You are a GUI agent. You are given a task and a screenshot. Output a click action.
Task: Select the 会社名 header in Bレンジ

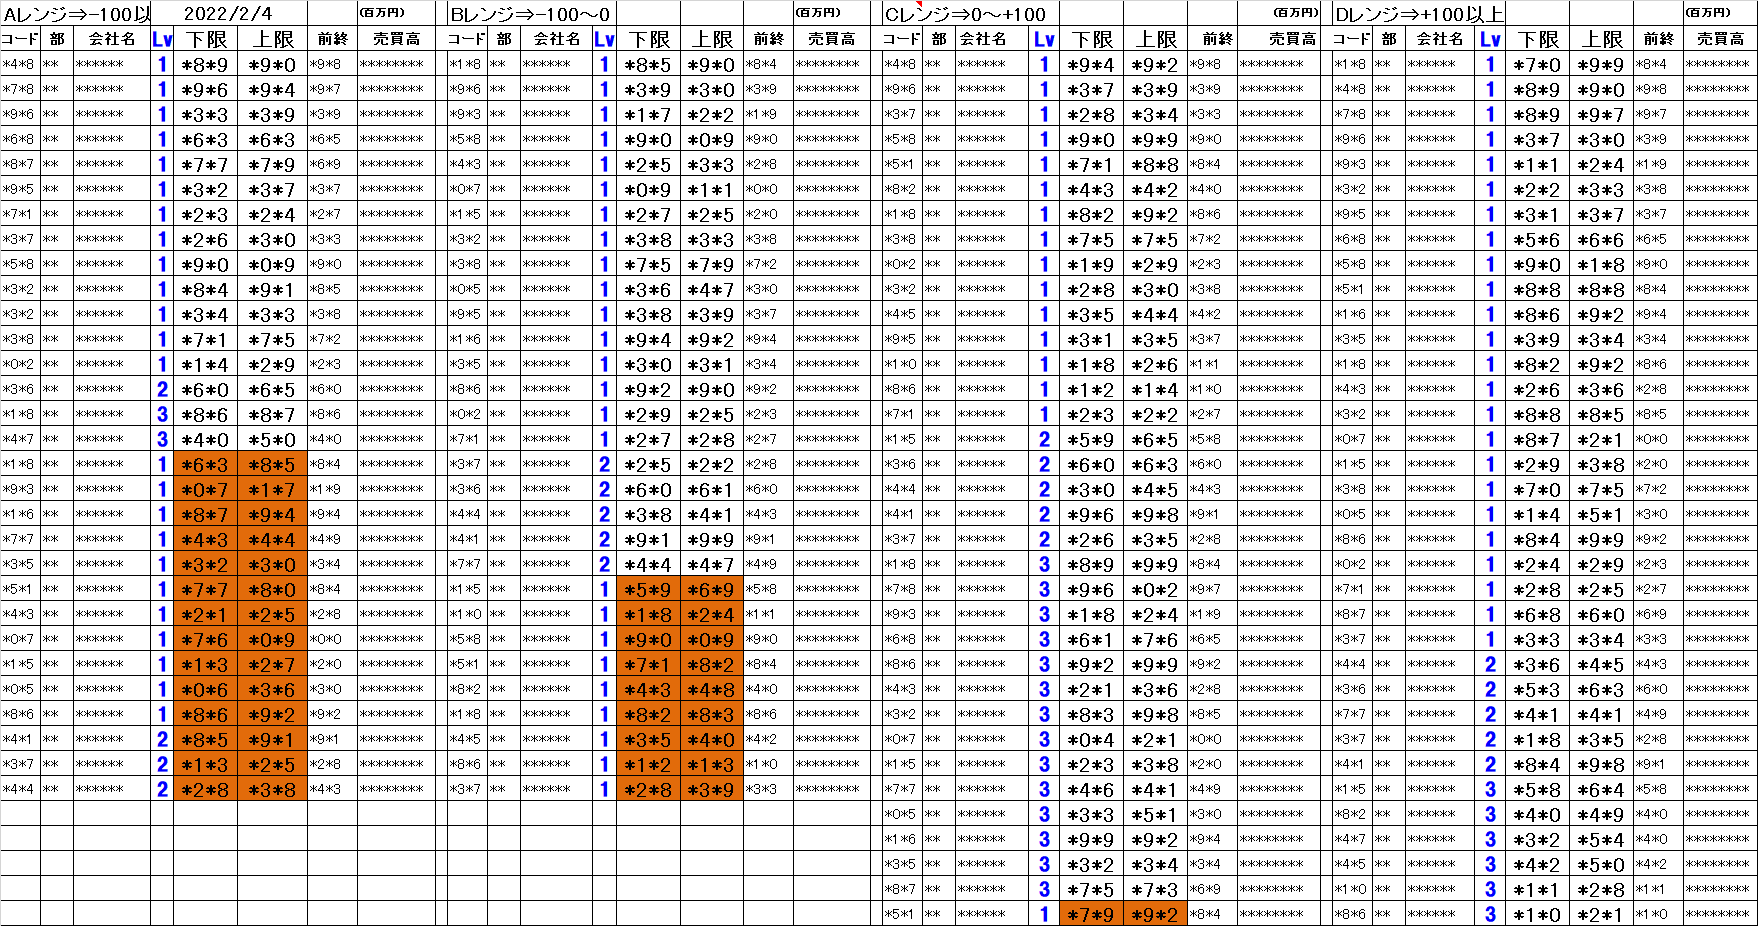[x=556, y=39]
